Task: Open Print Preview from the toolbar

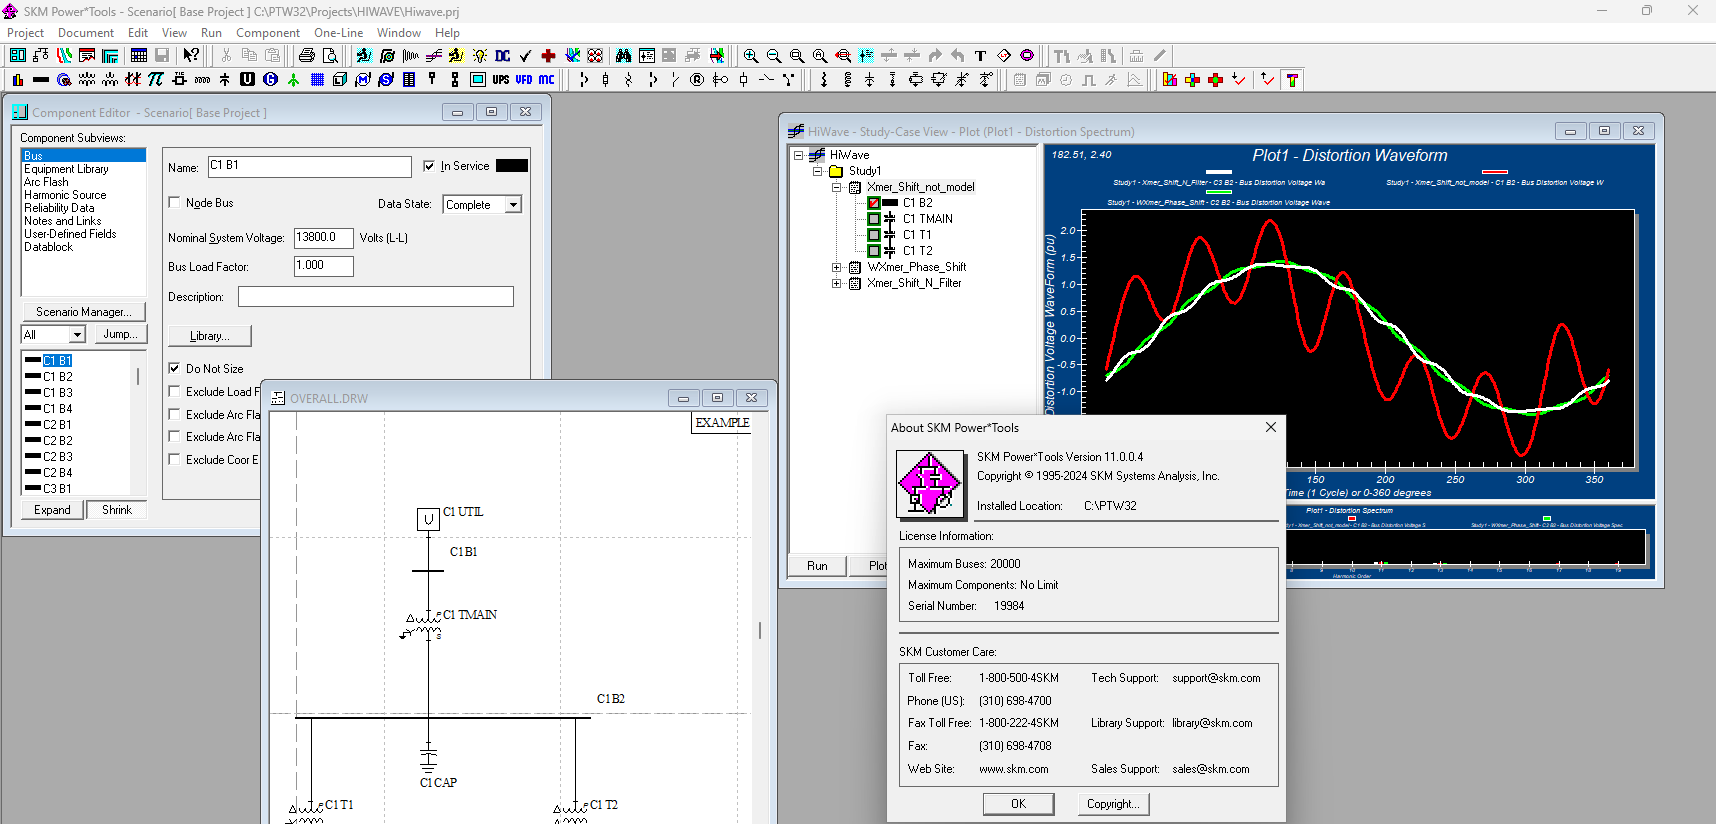Action: 330,56
